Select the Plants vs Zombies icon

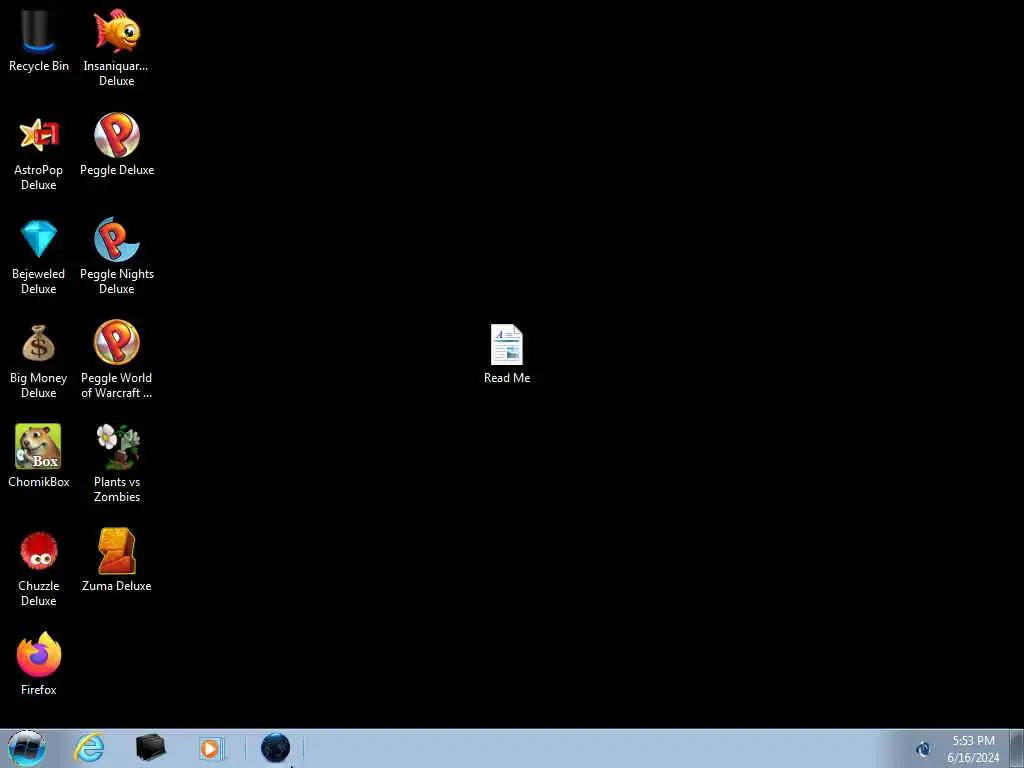tap(117, 447)
